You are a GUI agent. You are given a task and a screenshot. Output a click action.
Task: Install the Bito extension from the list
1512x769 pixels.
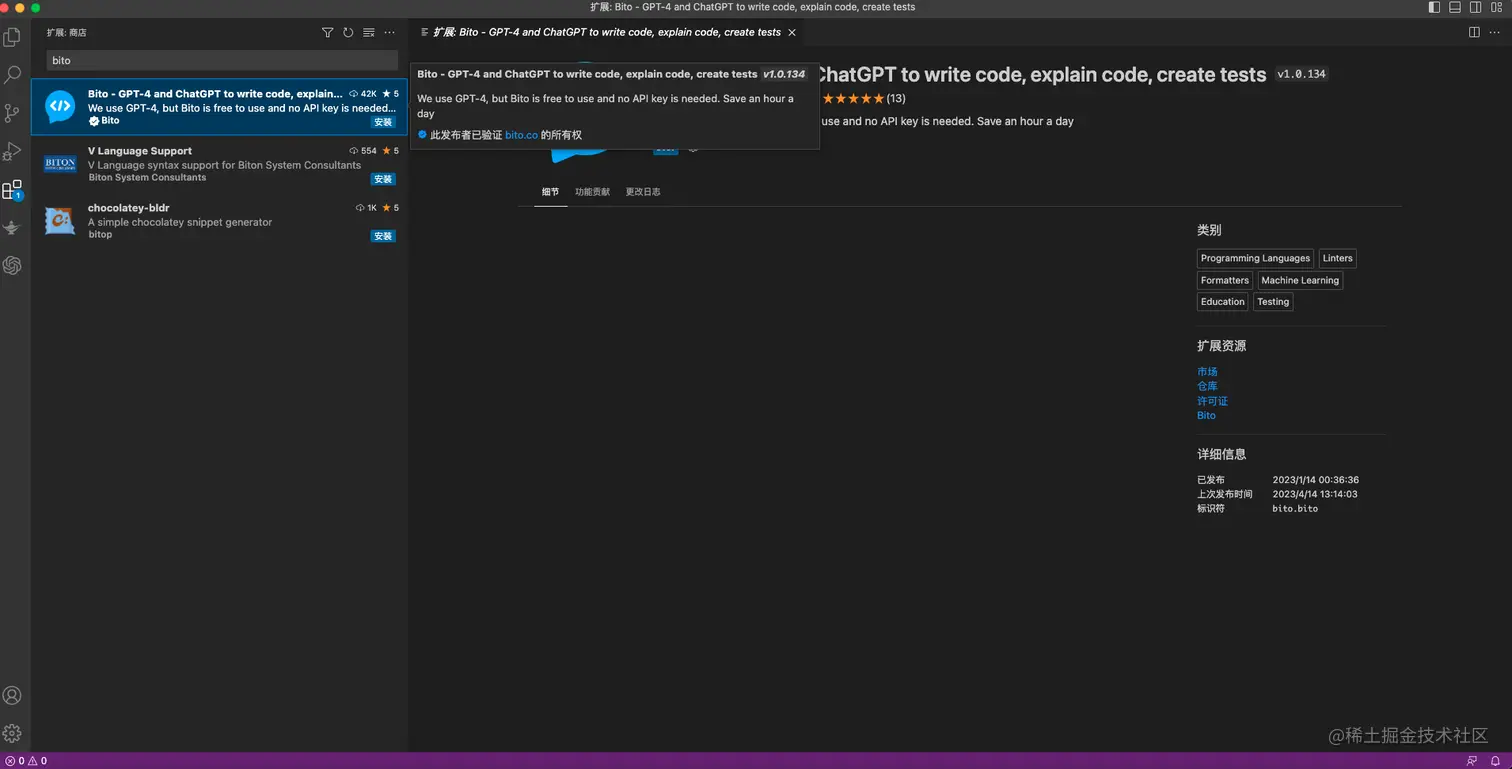(383, 122)
